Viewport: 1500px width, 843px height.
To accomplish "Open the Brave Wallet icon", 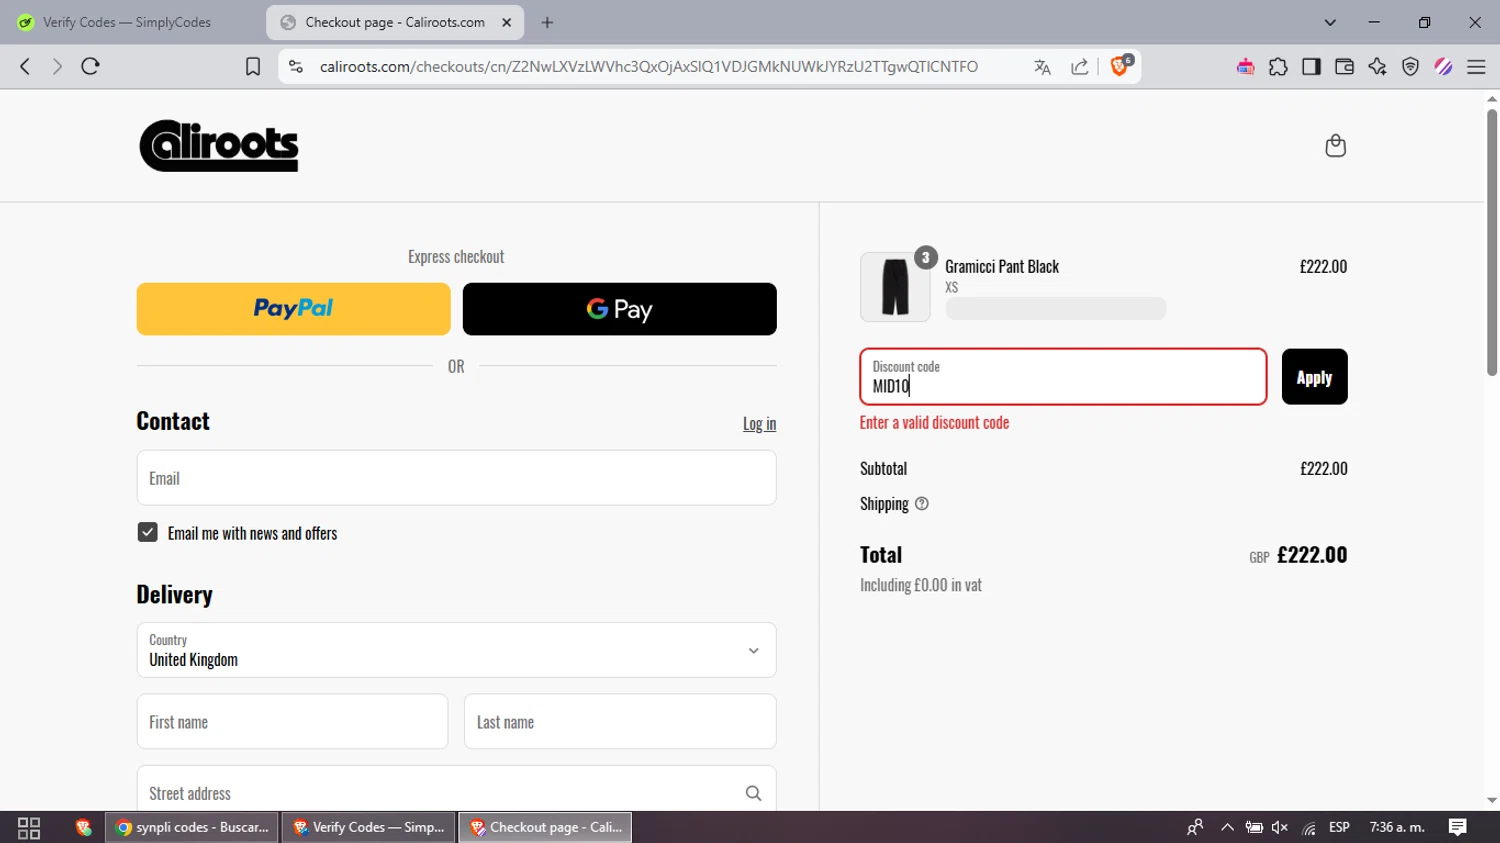I will tap(1344, 67).
